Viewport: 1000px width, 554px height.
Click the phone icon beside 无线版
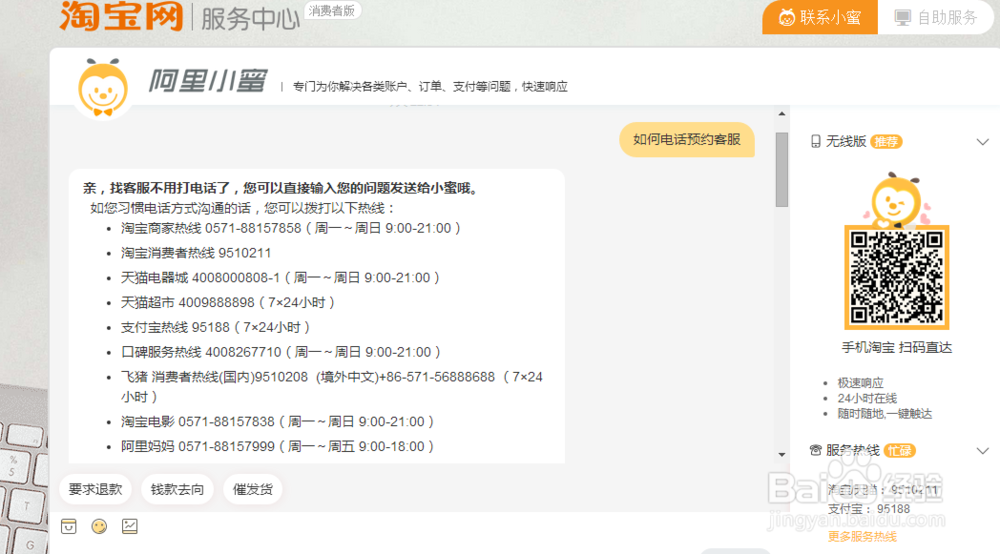(x=815, y=142)
